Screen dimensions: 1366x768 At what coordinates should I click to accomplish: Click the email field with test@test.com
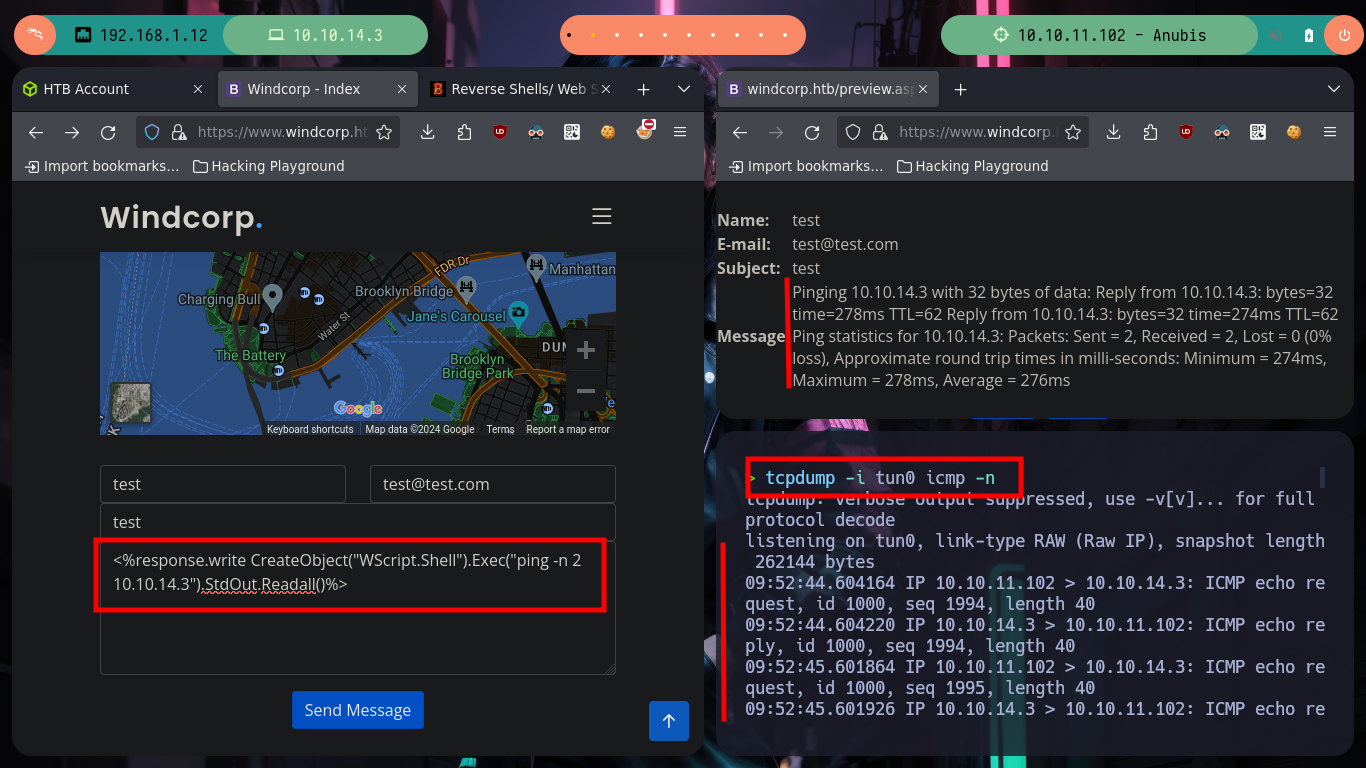[493, 484]
